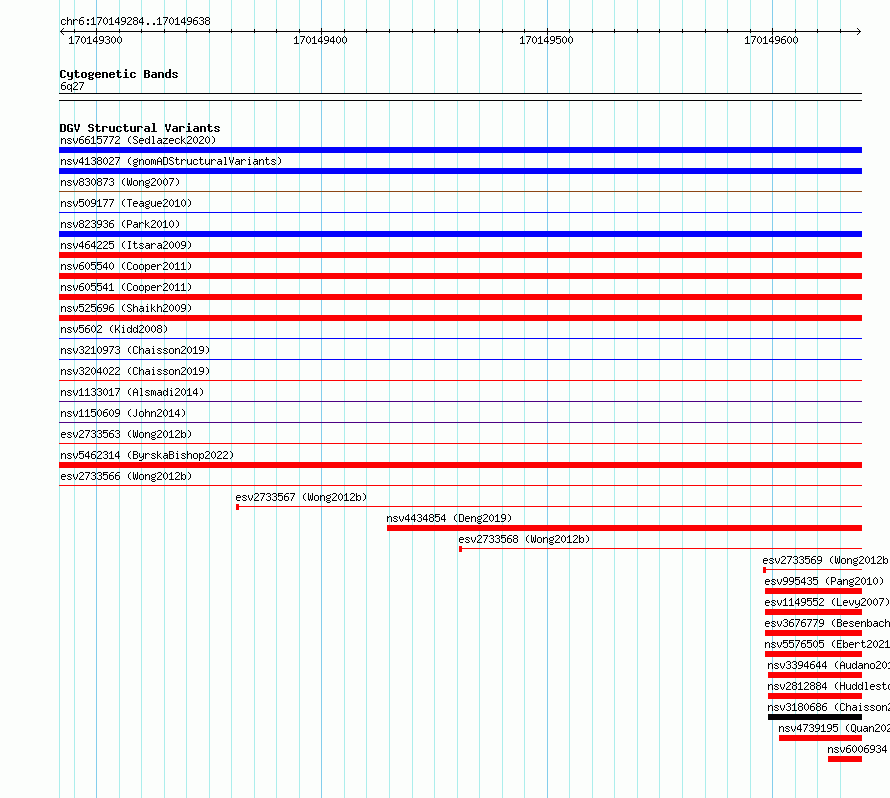
Task: Click the red bar under nsv5462314
Action: (x=460, y=465)
